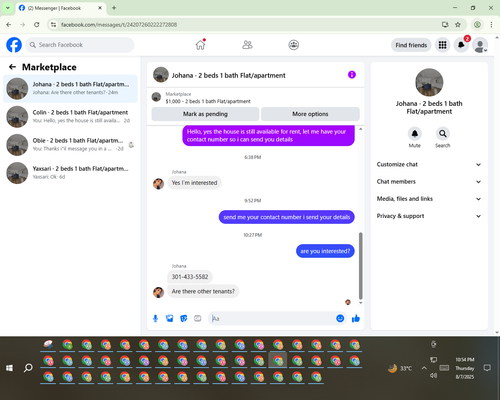
Task: Open Yaxsari conversation in Marketplace list
Action: click(70, 173)
